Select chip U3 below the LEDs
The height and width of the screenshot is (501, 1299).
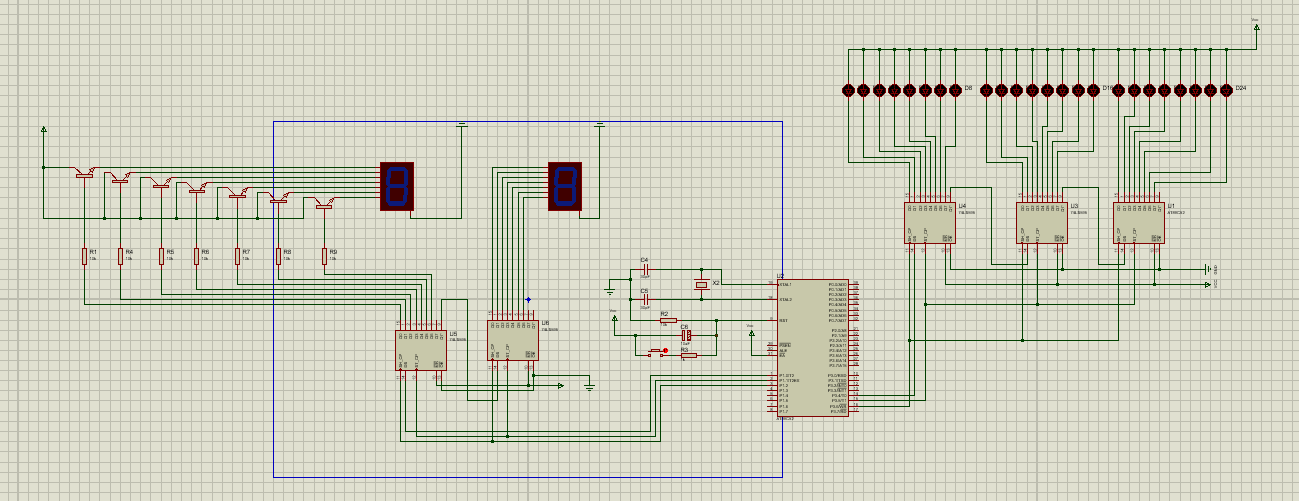click(1042, 223)
